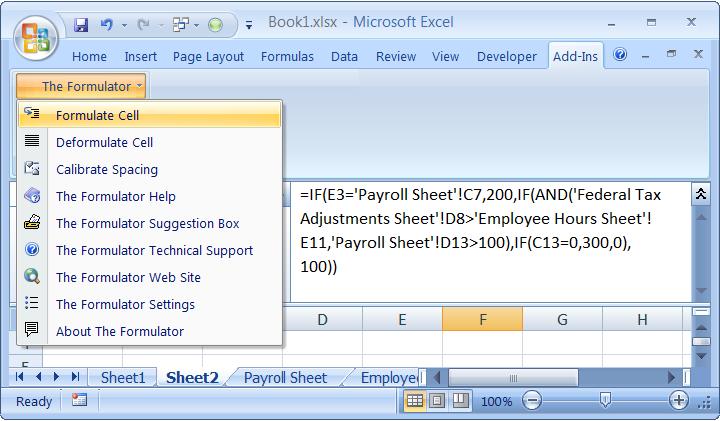Collapse The Formulator dropdown button
Viewport: 720px width, 421px height.
[81, 86]
